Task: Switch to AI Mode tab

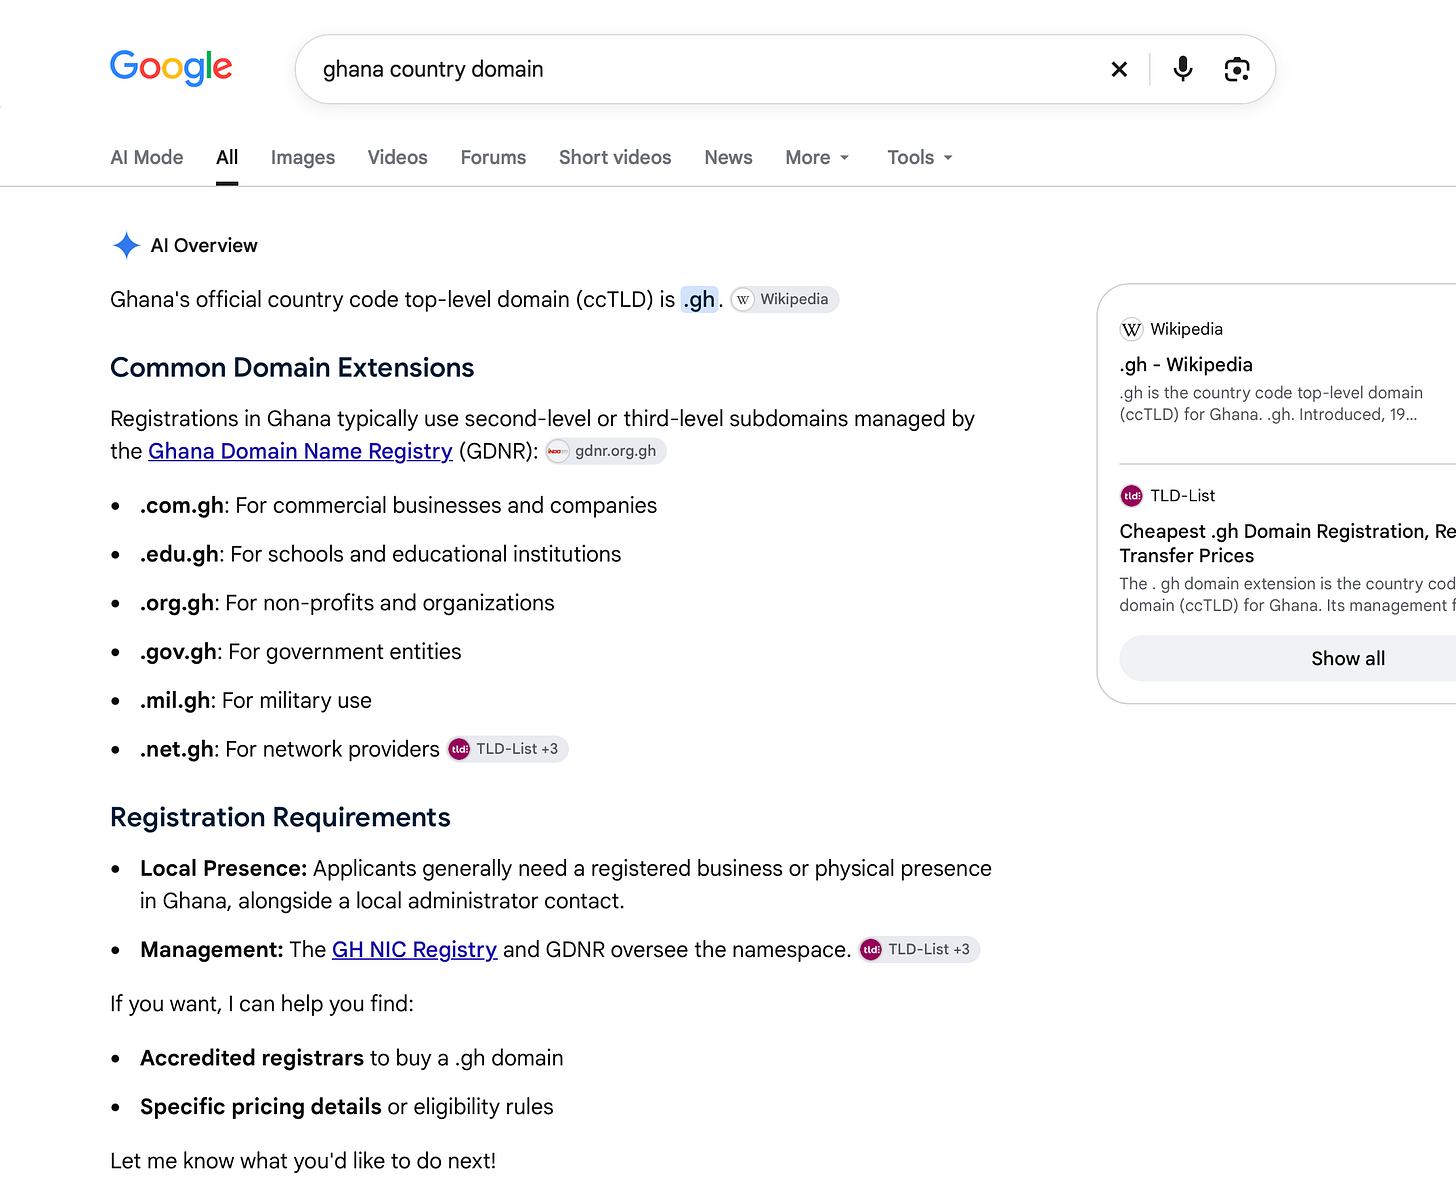Action: point(147,157)
